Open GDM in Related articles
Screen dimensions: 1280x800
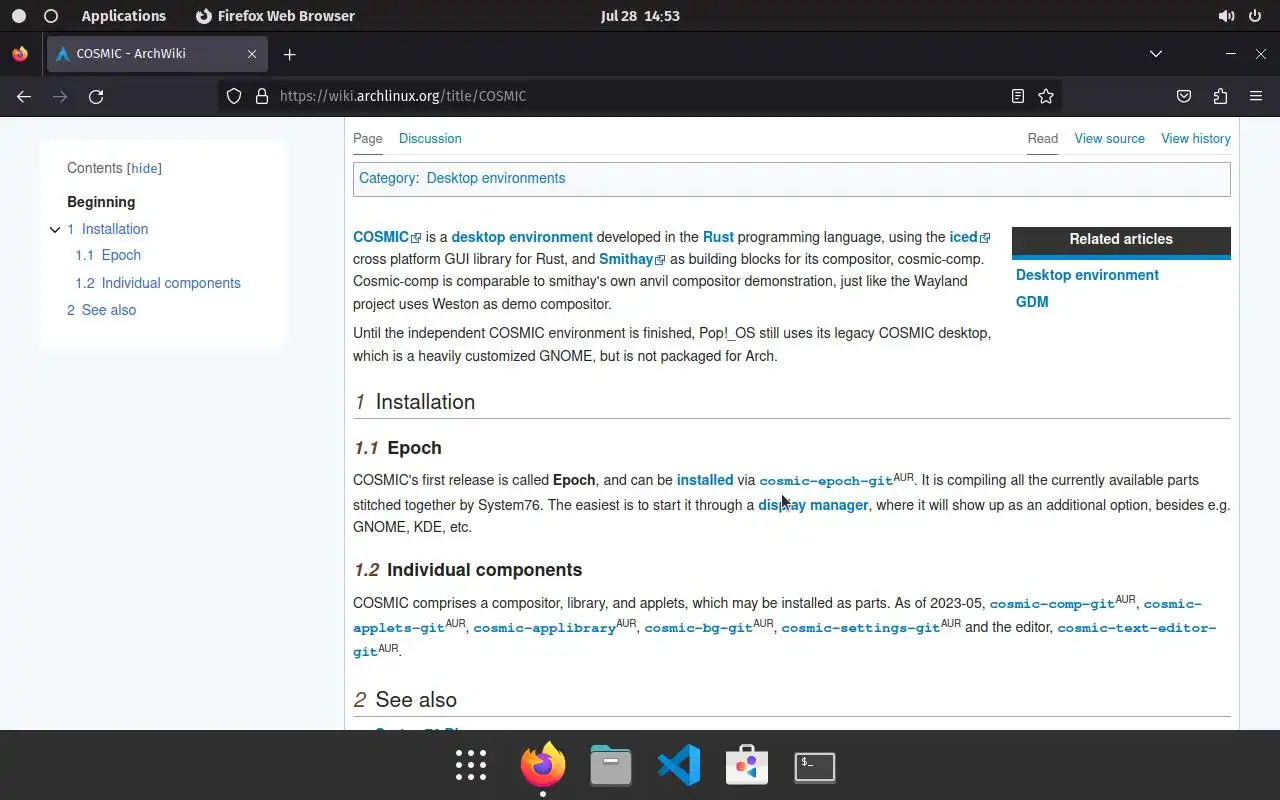pyautogui.click(x=1032, y=302)
